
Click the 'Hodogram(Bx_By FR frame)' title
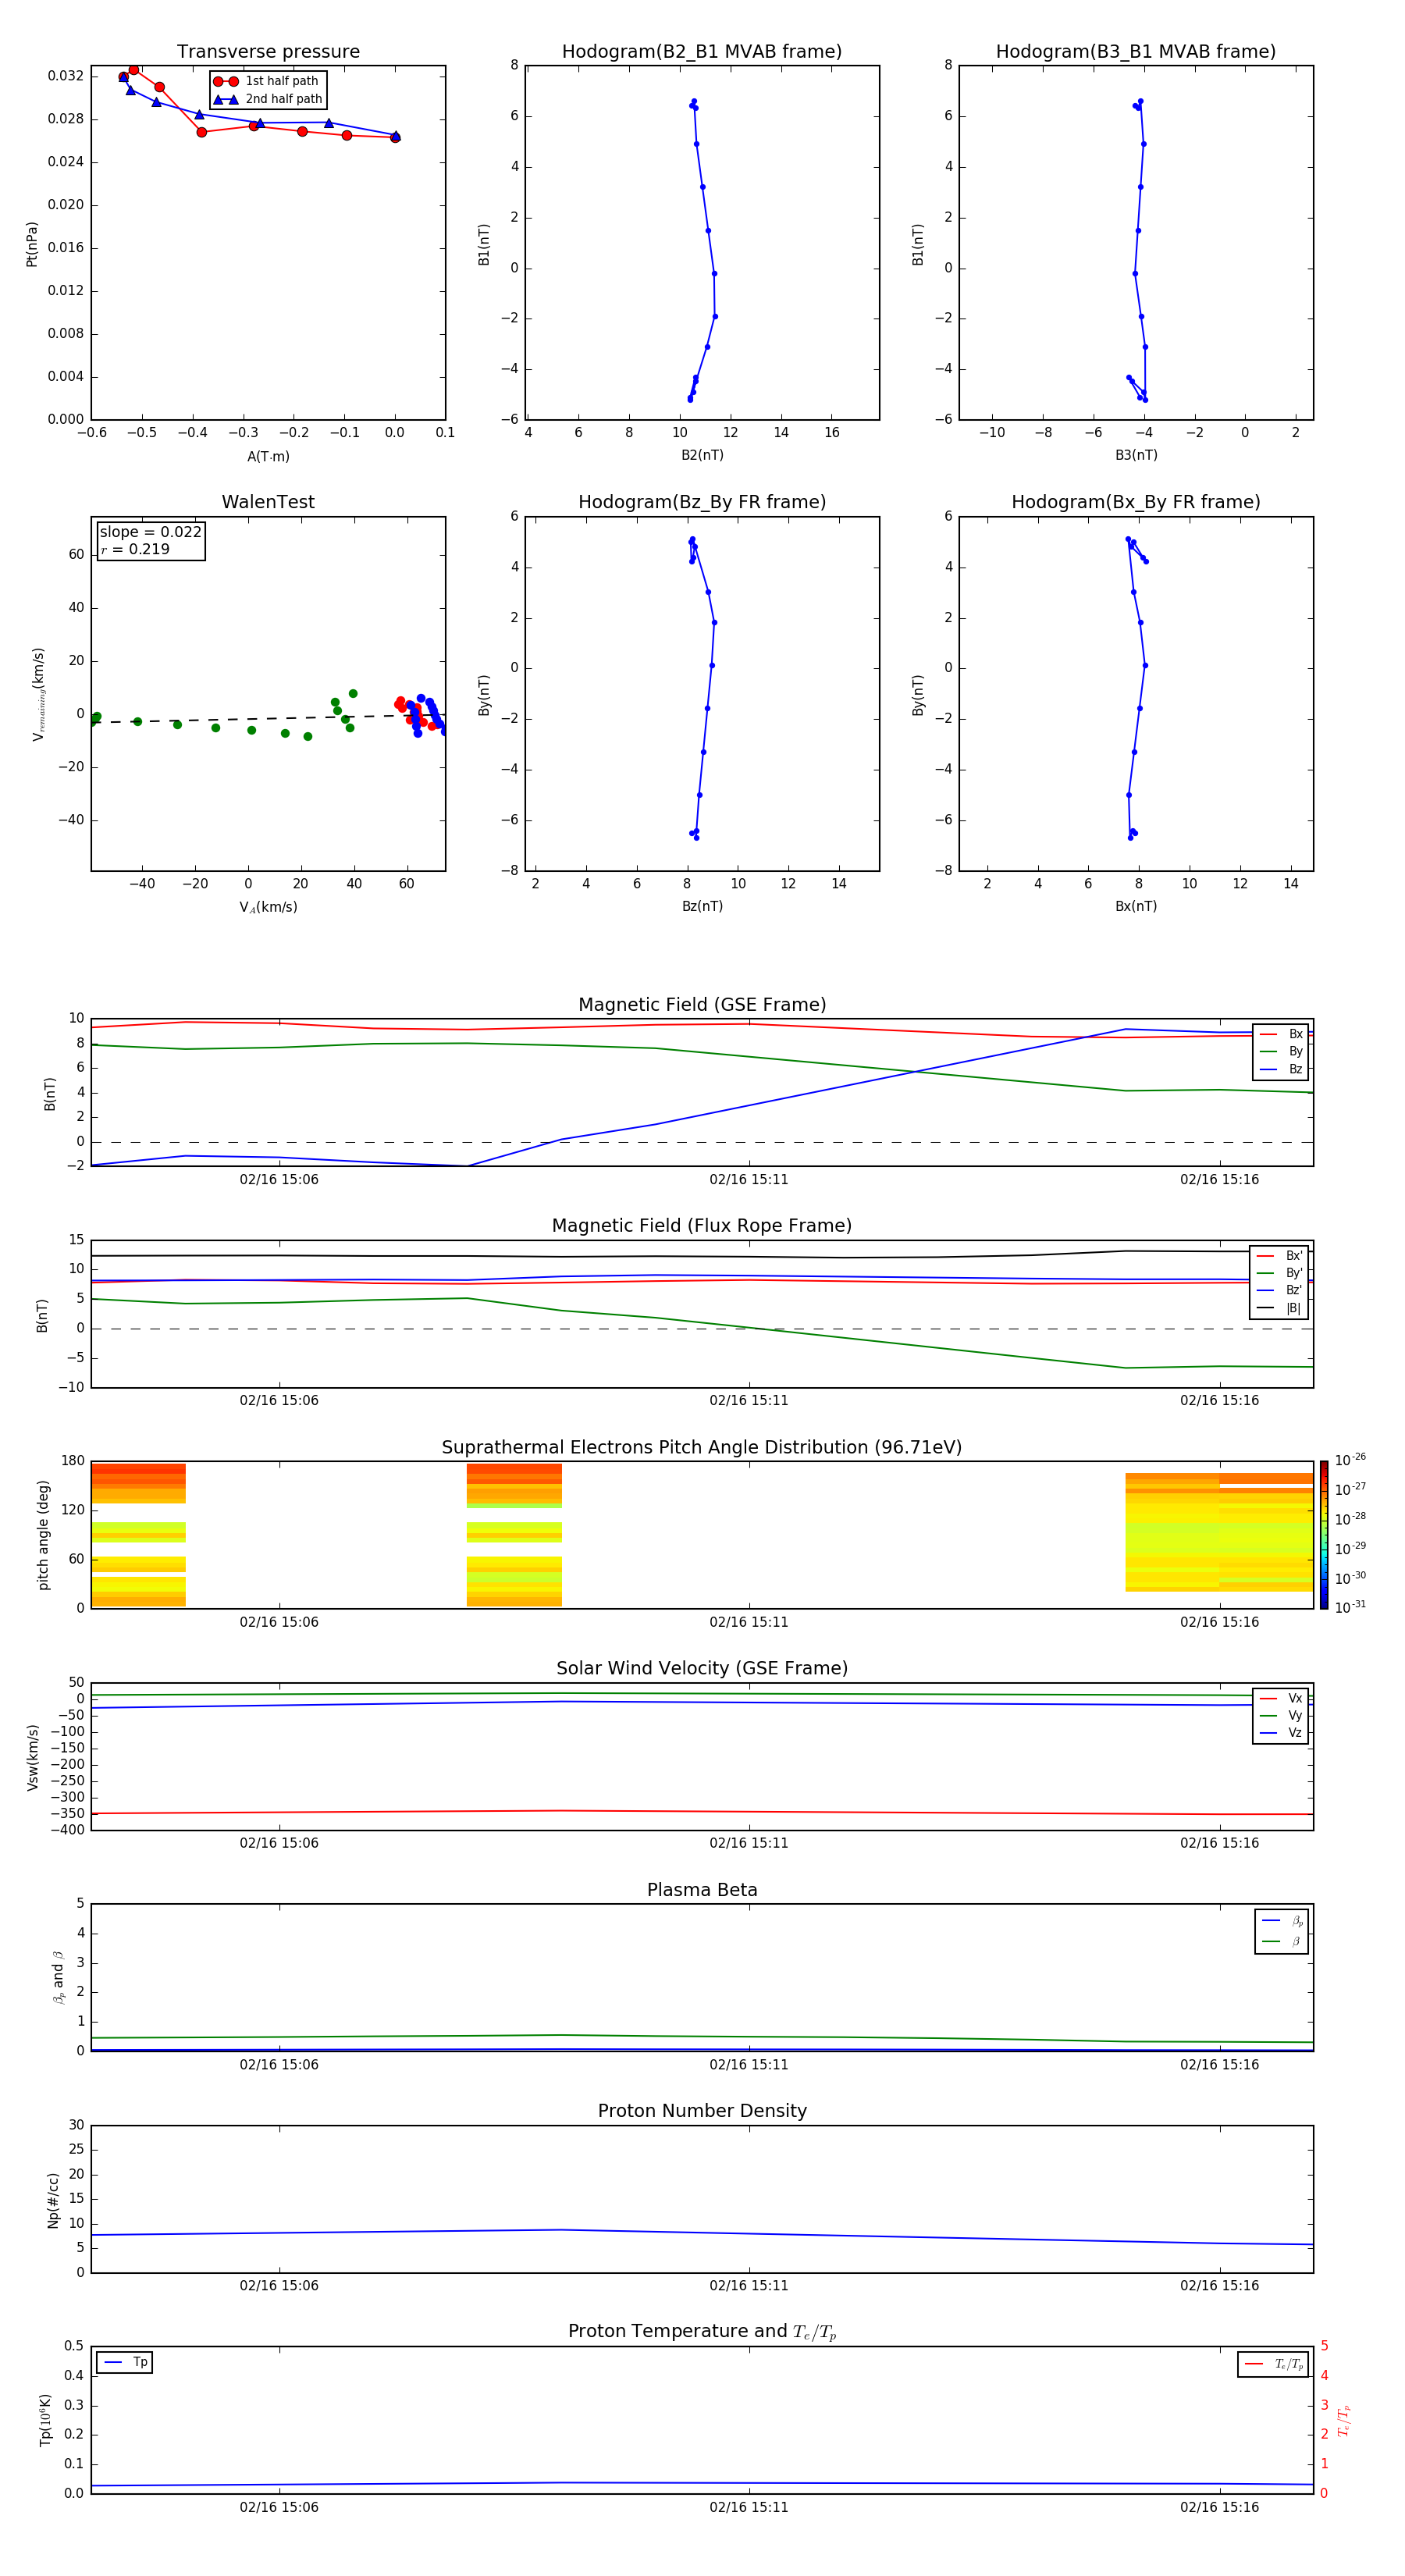click(x=1136, y=502)
